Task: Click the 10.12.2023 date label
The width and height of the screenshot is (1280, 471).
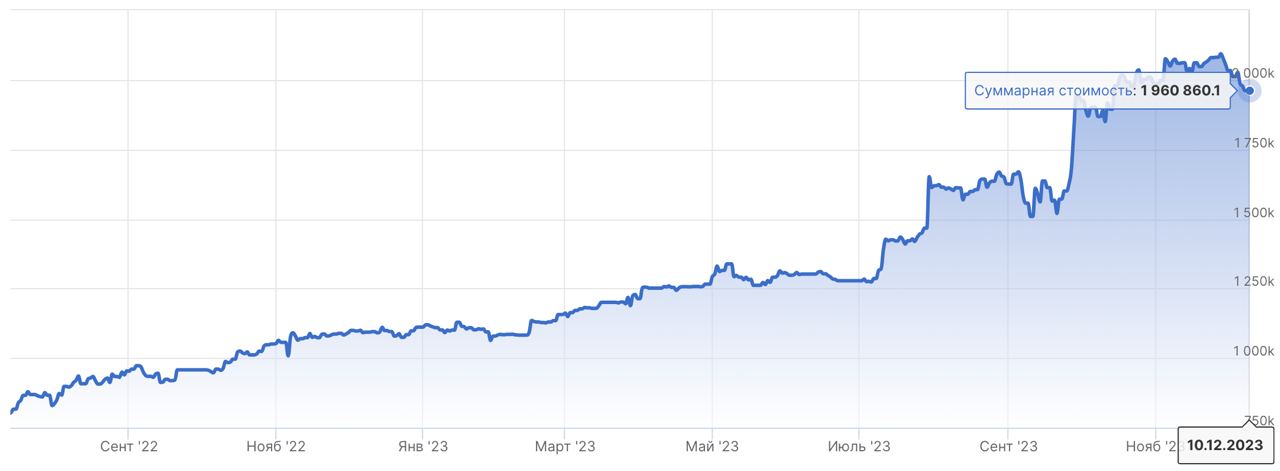Action: [x=1226, y=444]
